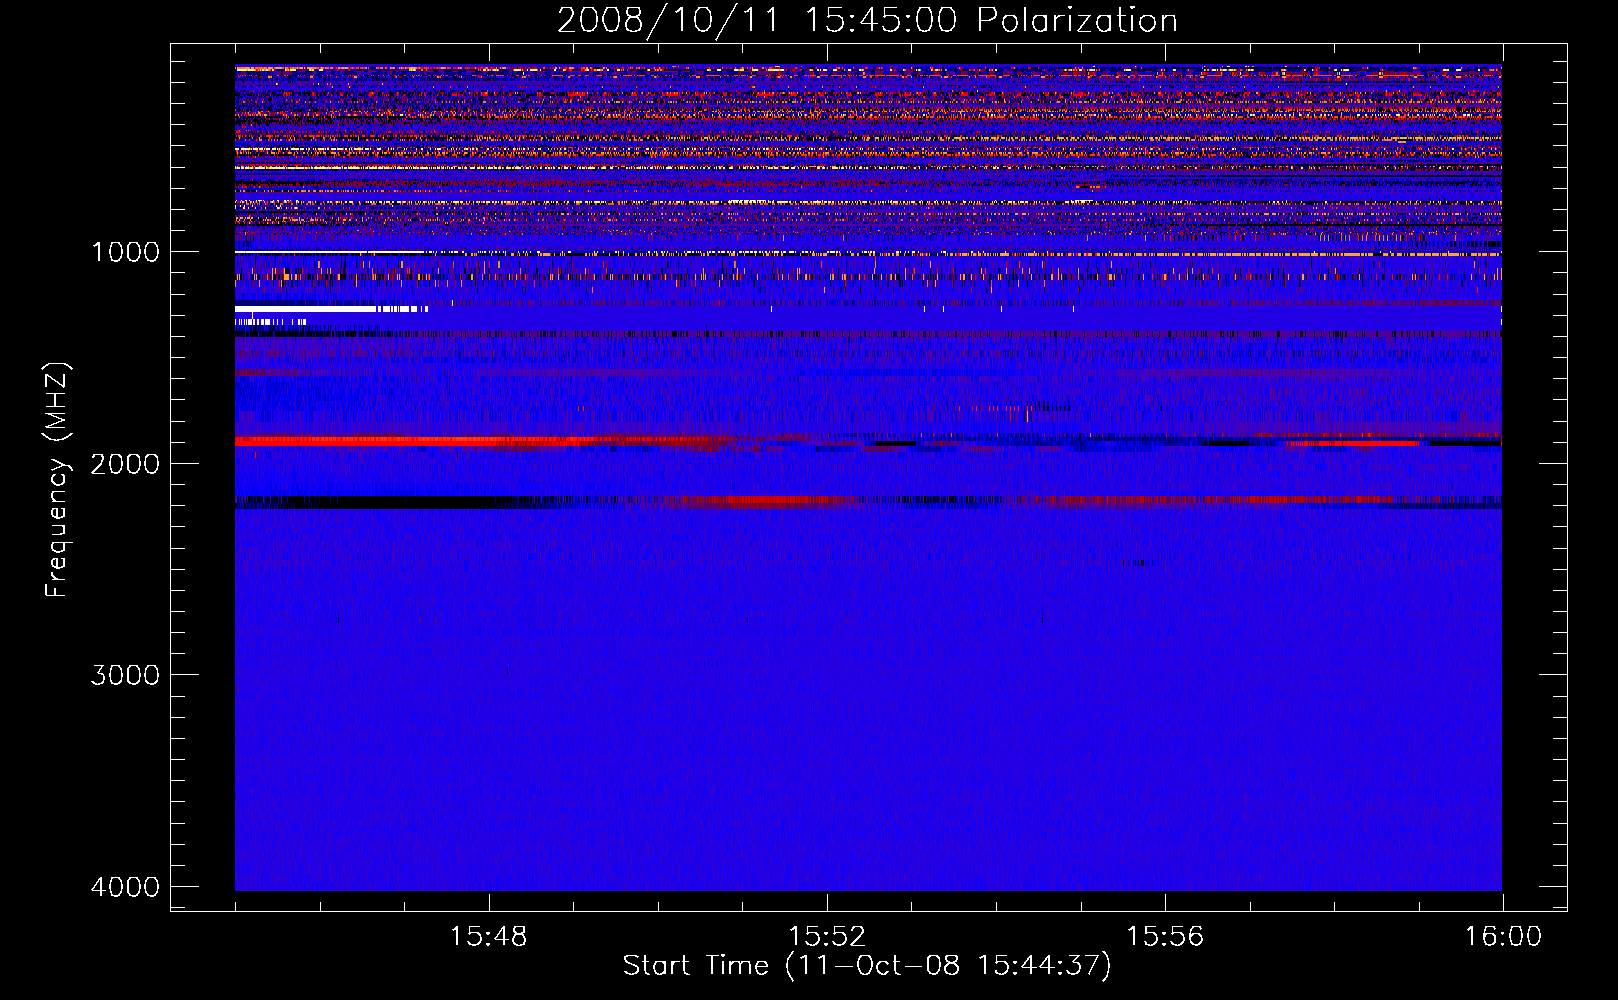The width and height of the screenshot is (1618, 1000).
Task: Click the 'Frequency (MHZ)' axis title
Action: [57, 480]
